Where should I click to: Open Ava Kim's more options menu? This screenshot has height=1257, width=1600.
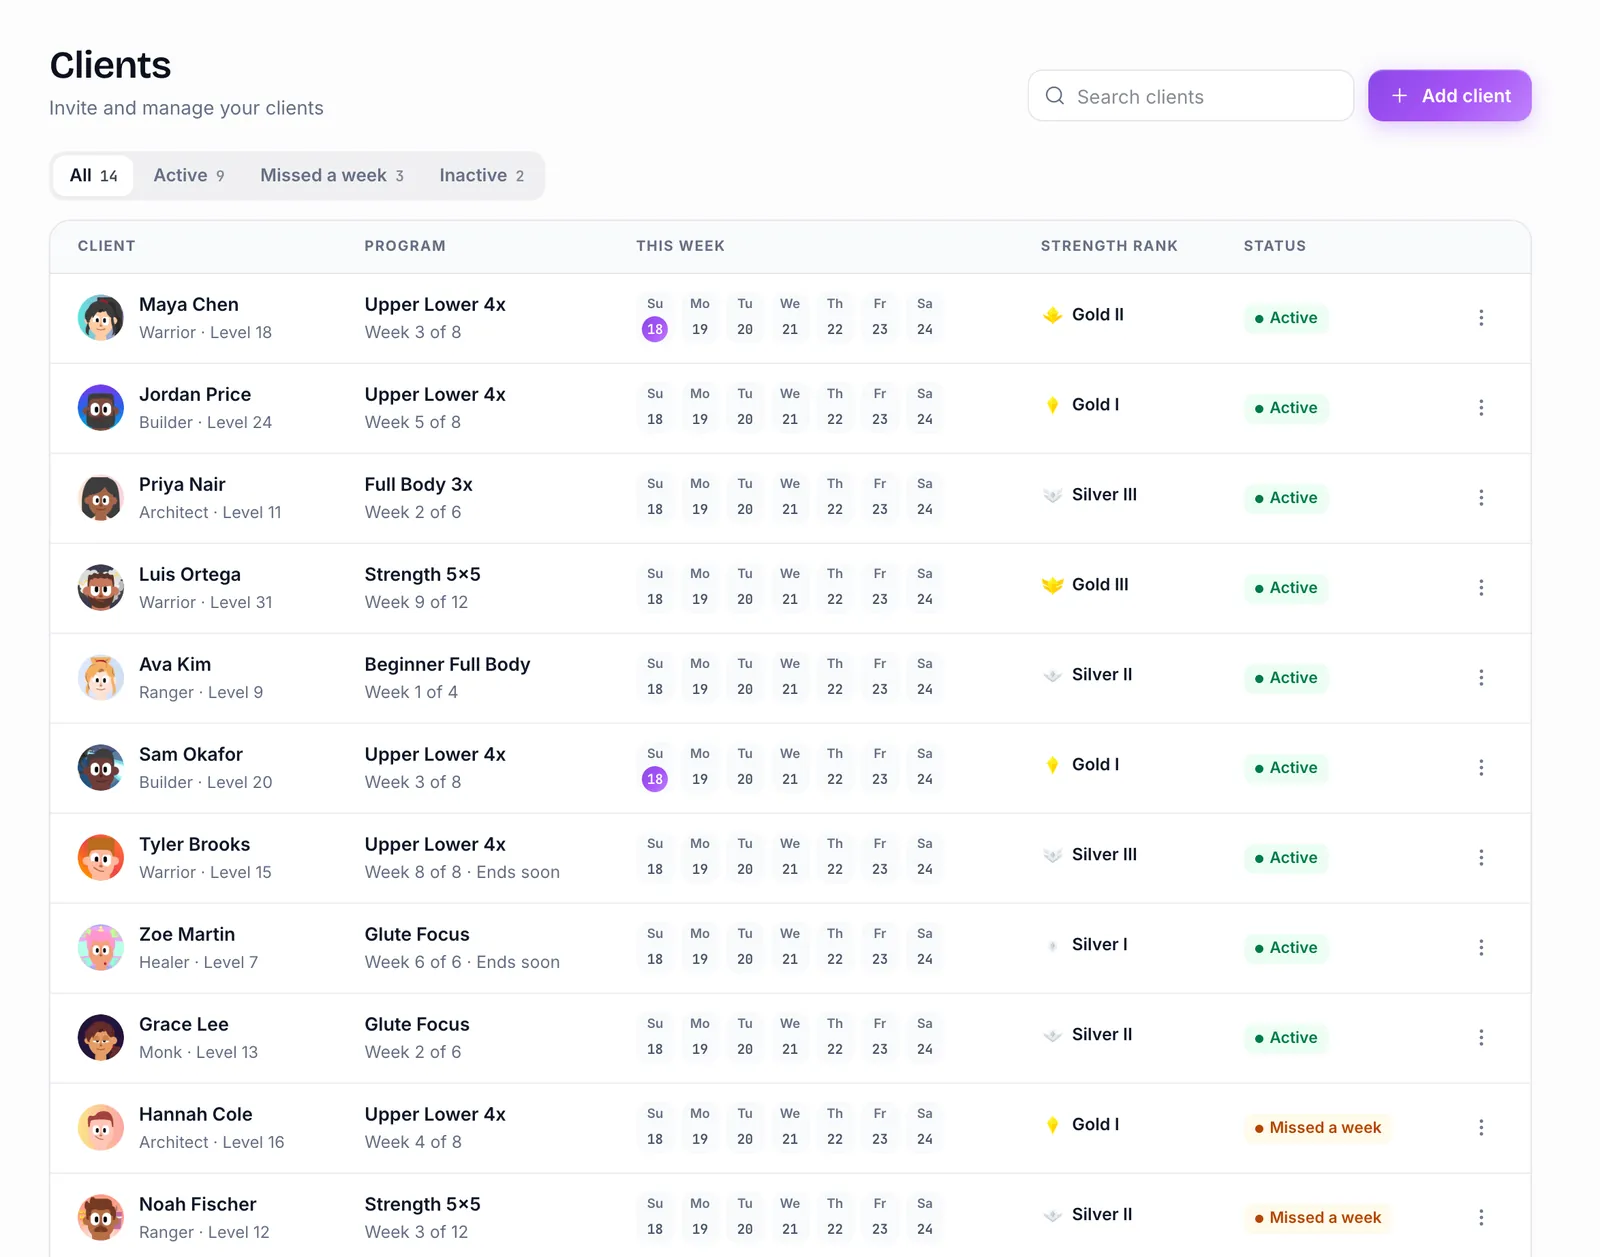pyautogui.click(x=1481, y=678)
